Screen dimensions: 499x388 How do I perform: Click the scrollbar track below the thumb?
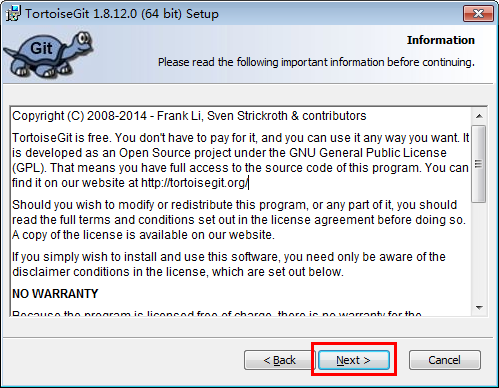point(479,251)
